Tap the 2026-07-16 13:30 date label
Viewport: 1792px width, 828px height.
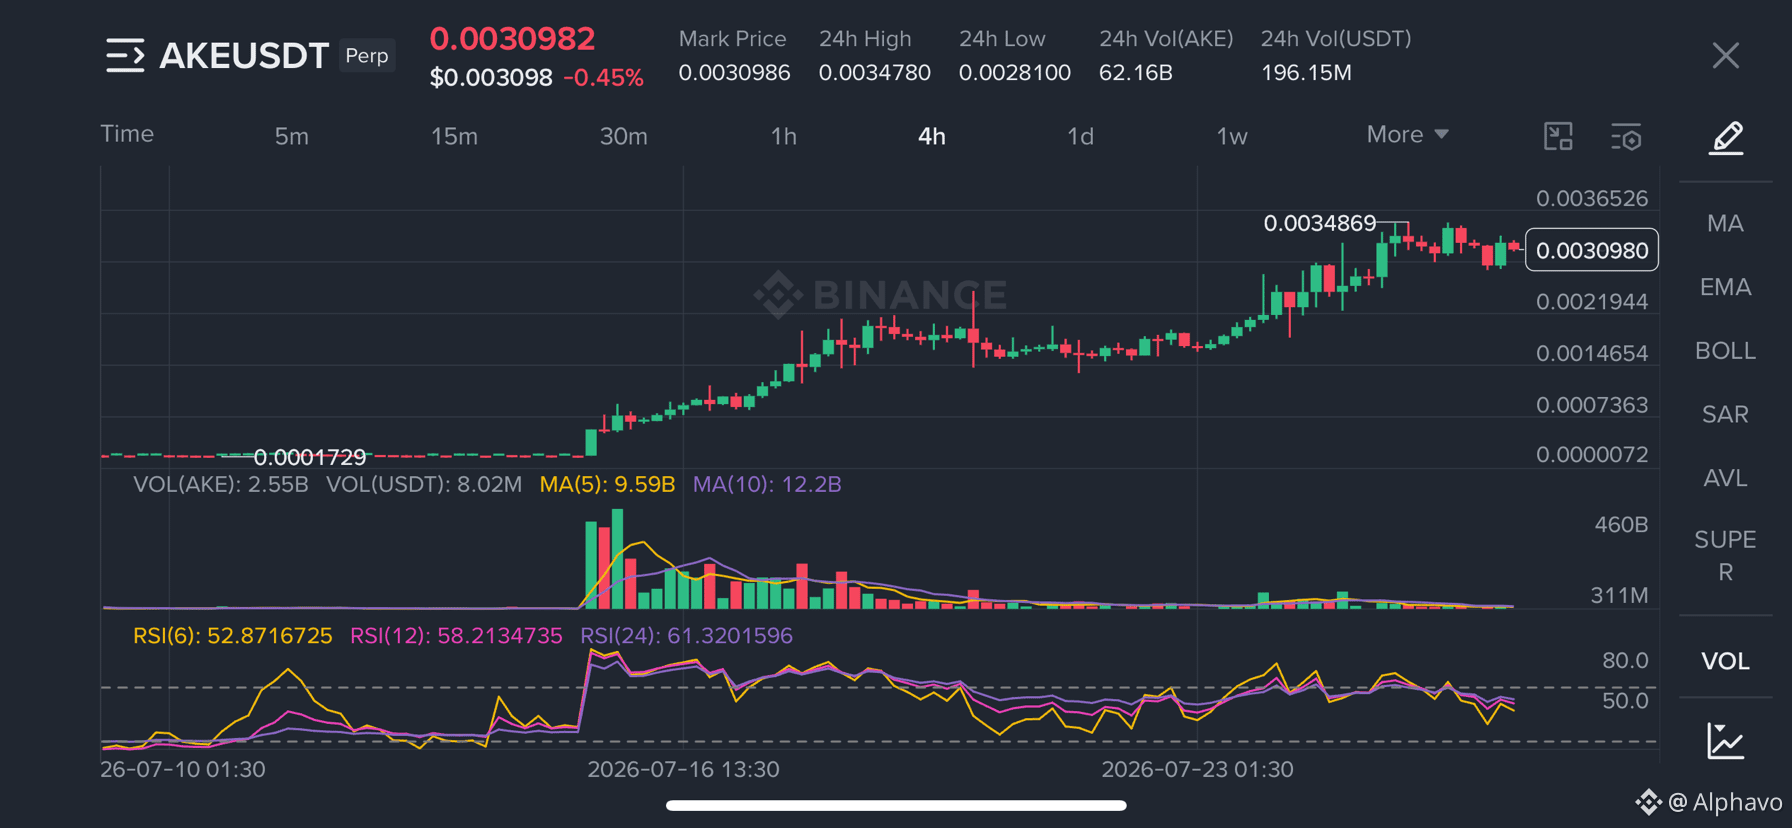(x=683, y=770)
